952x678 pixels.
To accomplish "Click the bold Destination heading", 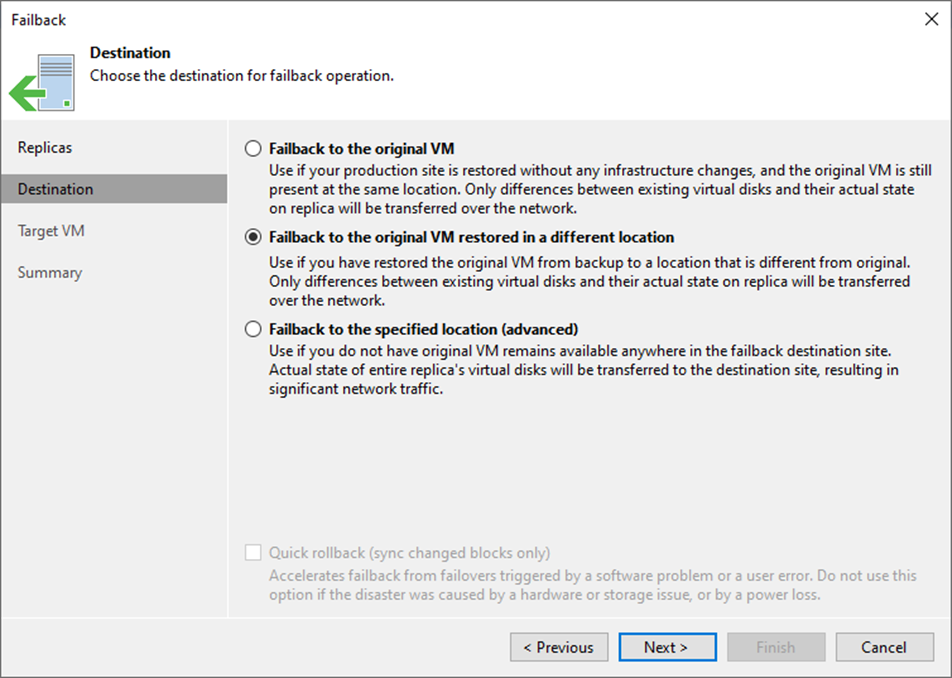I will 130,53.
